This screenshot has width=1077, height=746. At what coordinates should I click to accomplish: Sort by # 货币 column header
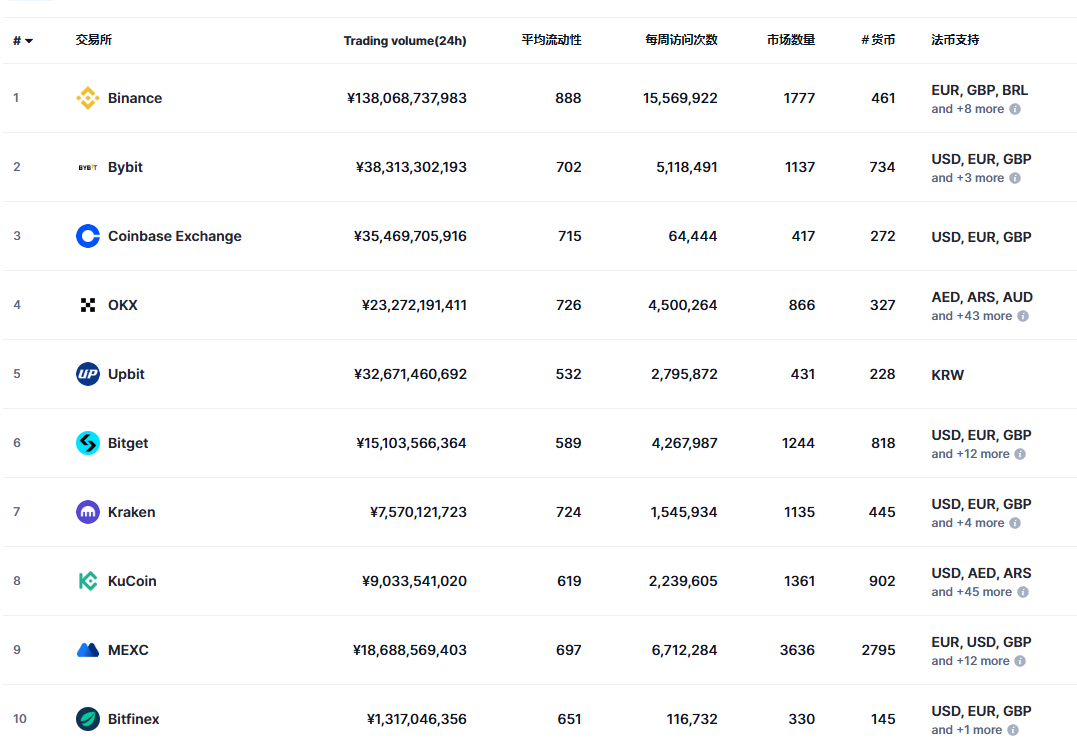878,40
